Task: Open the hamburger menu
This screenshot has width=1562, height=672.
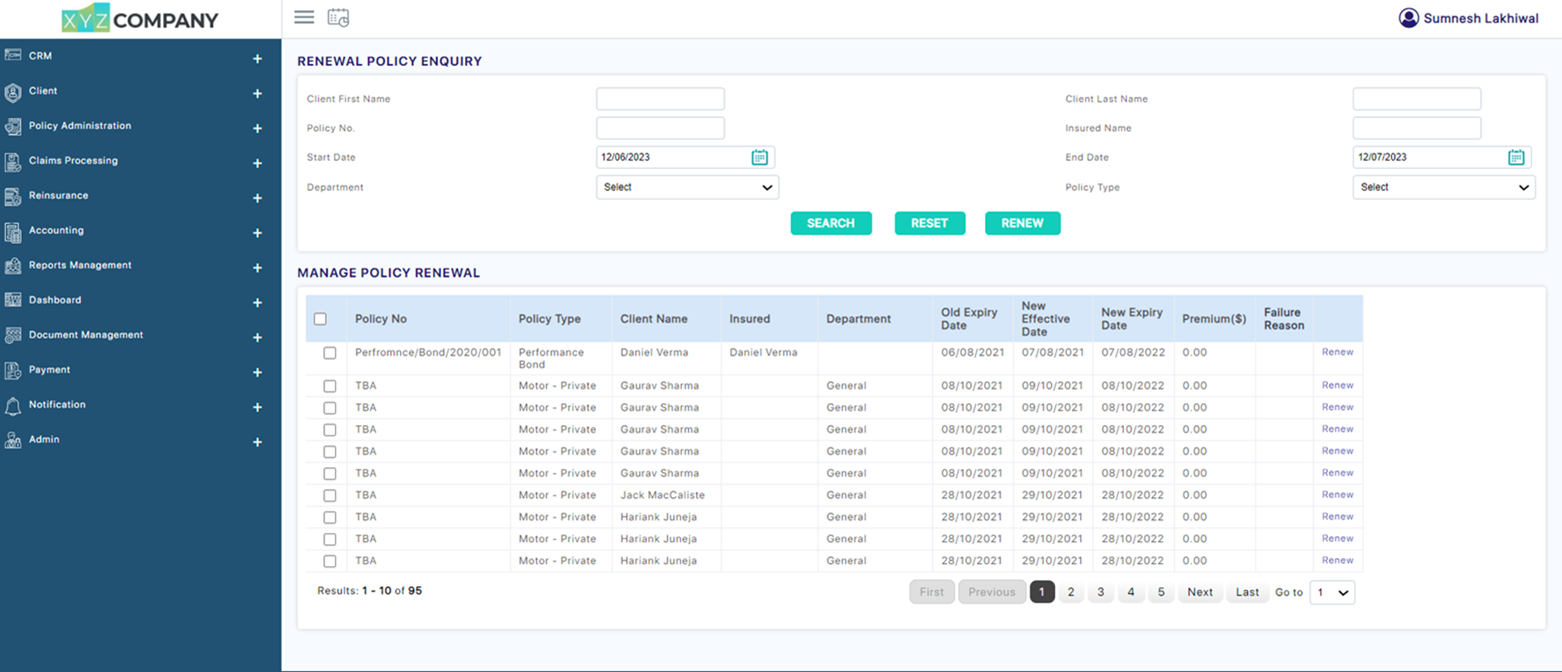Action: (304, 17)
